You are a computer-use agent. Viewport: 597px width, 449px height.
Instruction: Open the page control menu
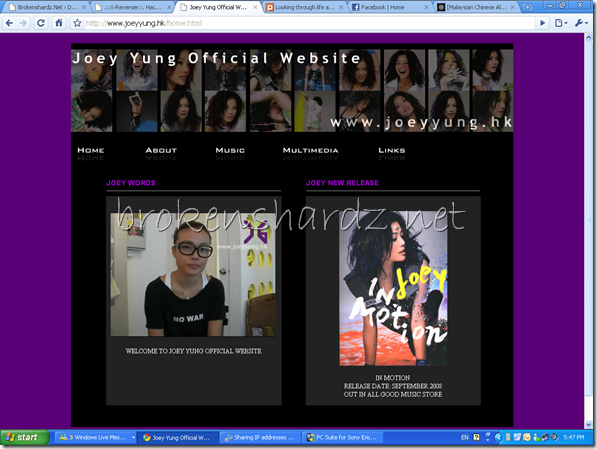pos(561,23)
